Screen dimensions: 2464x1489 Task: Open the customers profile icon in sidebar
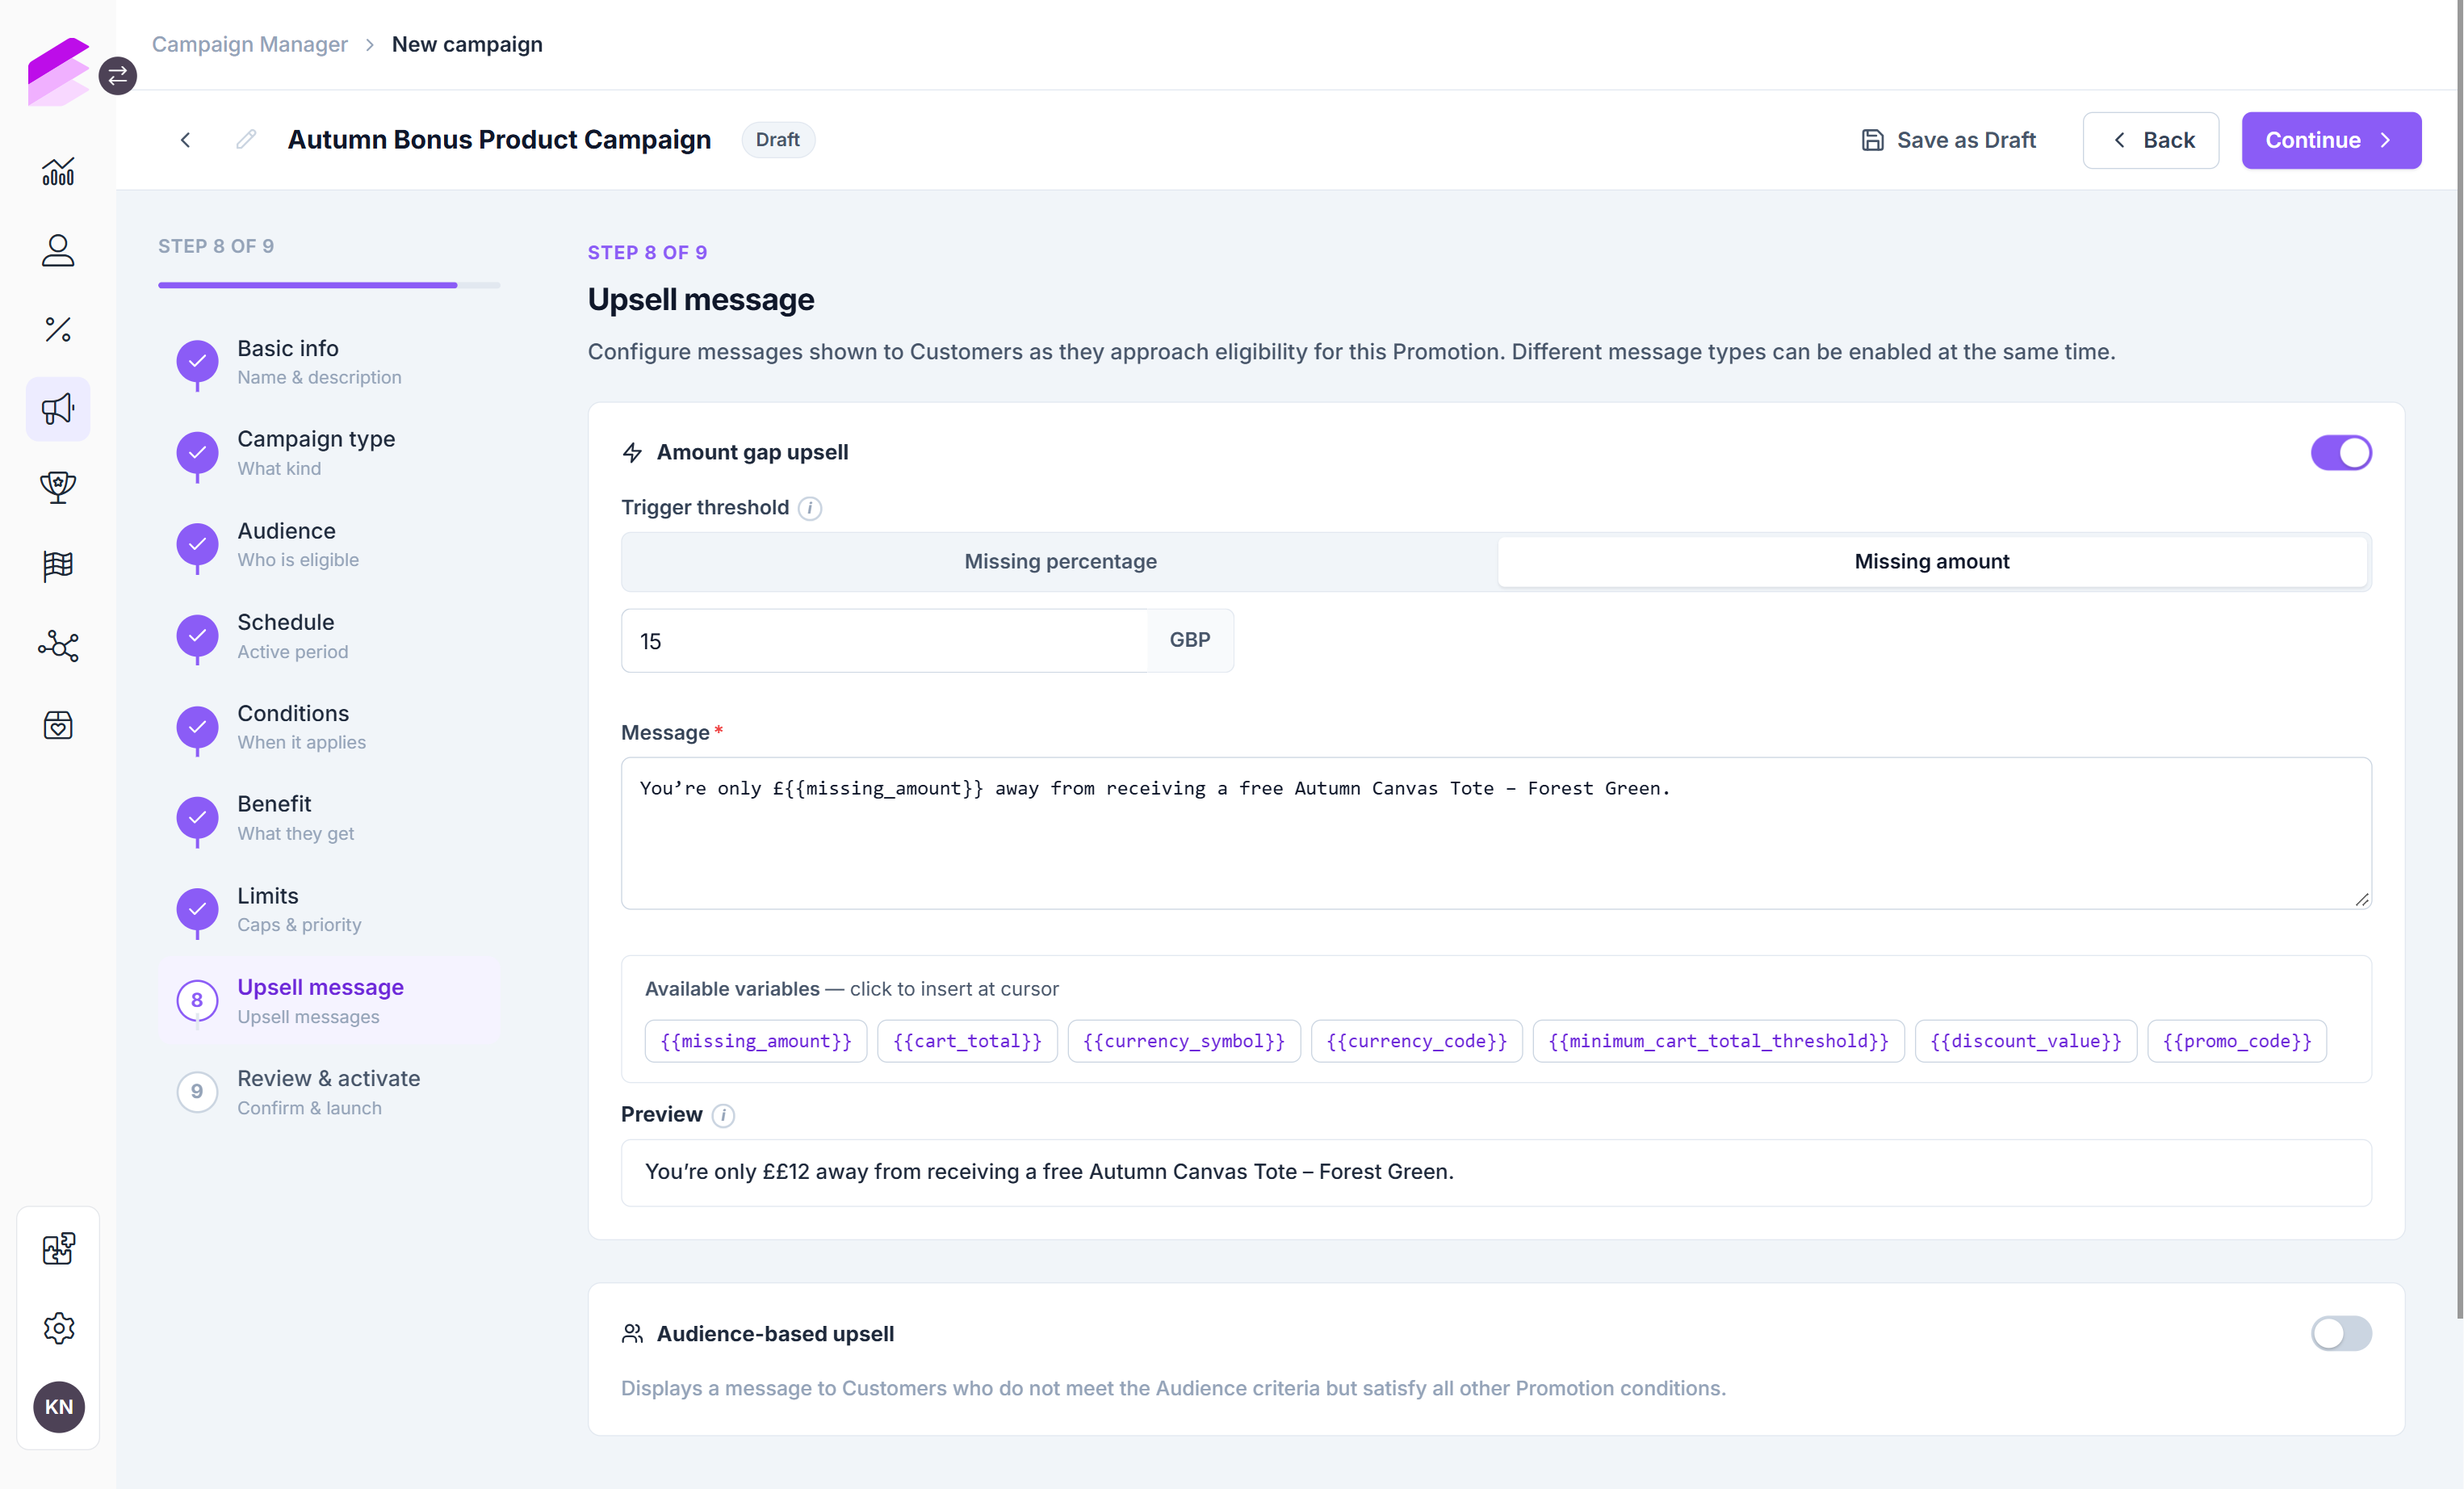coord(58,250)
